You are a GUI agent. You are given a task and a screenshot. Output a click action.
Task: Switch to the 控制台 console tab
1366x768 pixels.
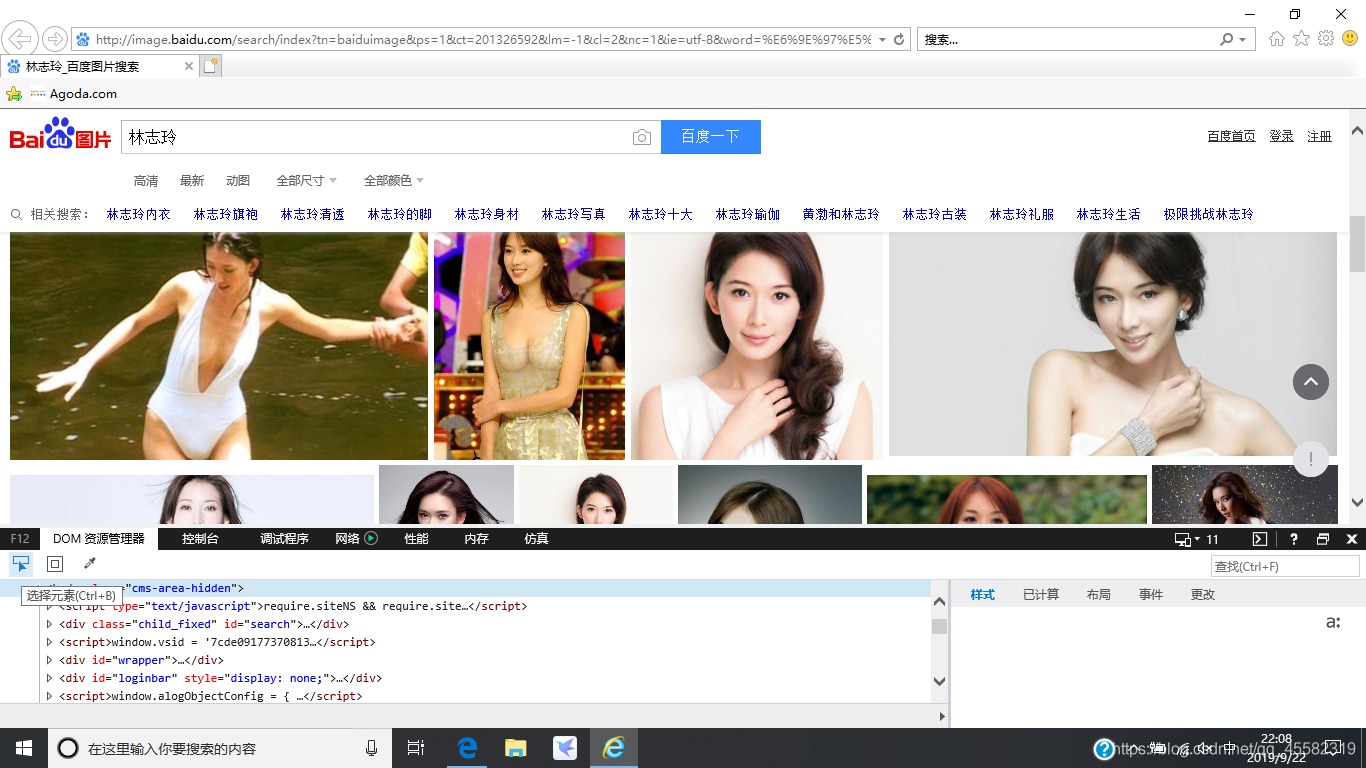coord(200,539)
